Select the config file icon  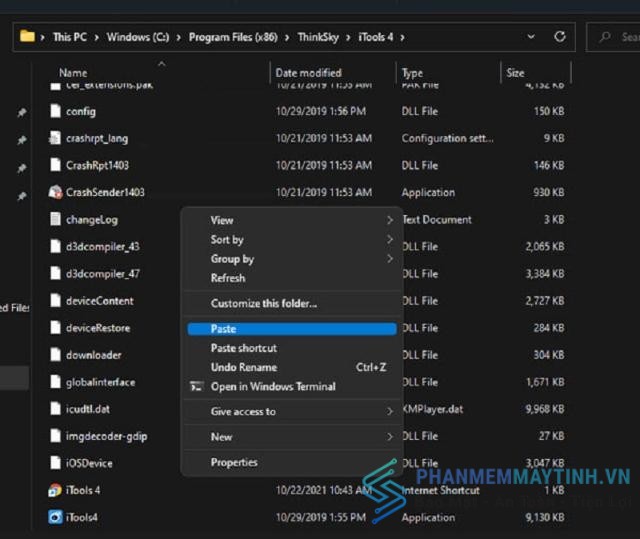click(55, 111)
